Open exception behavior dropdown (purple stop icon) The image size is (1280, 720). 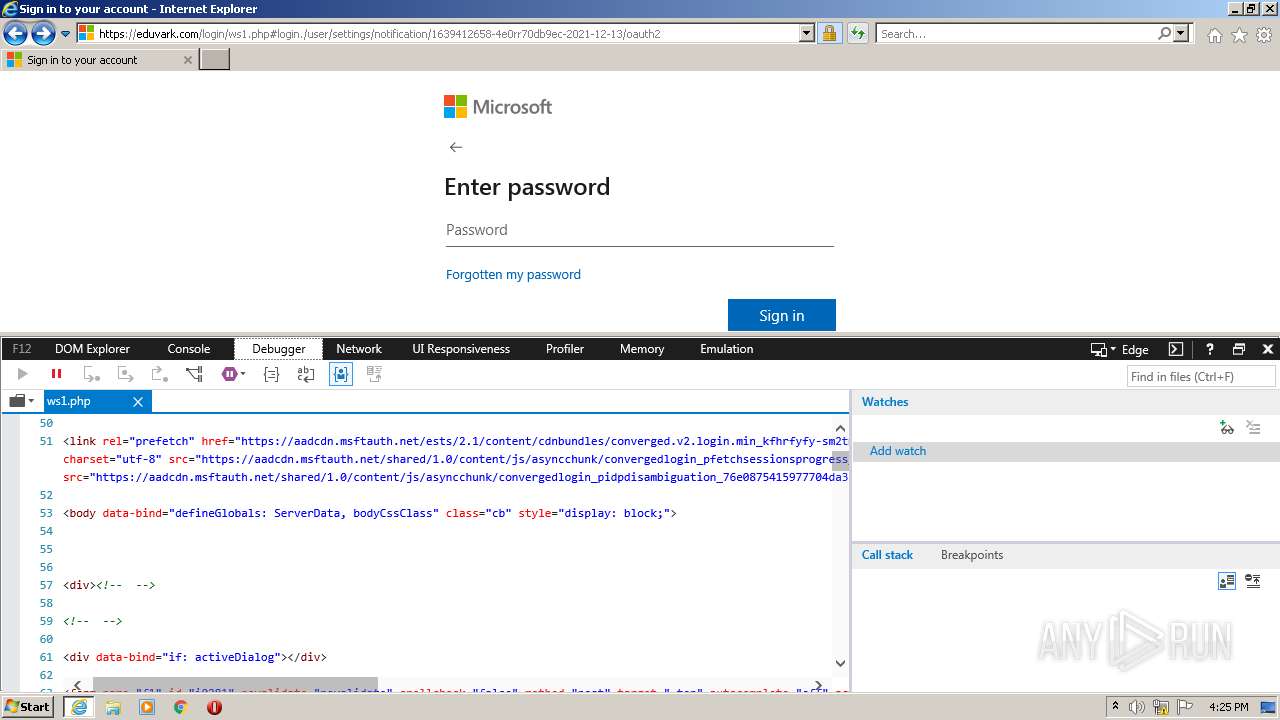234,374
